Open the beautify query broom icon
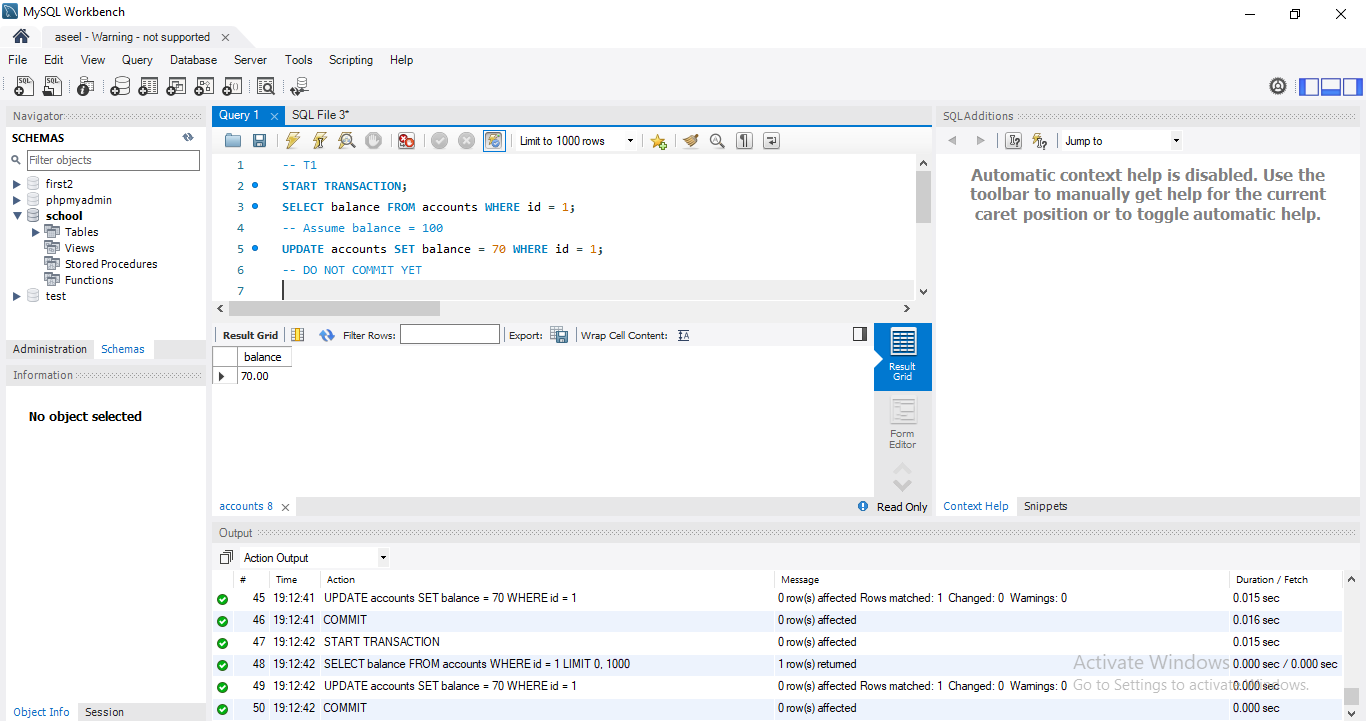 click(x=690, y=141)
